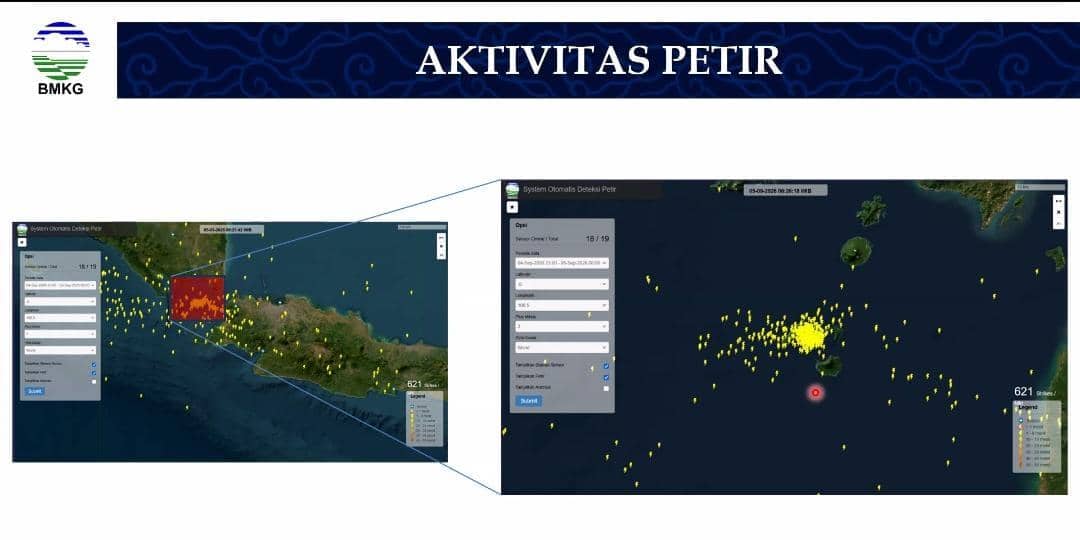The image size is (1080, 540).
Task: Check Tampilkan Animasi in the enlarged map
Action: click(606, 388)
